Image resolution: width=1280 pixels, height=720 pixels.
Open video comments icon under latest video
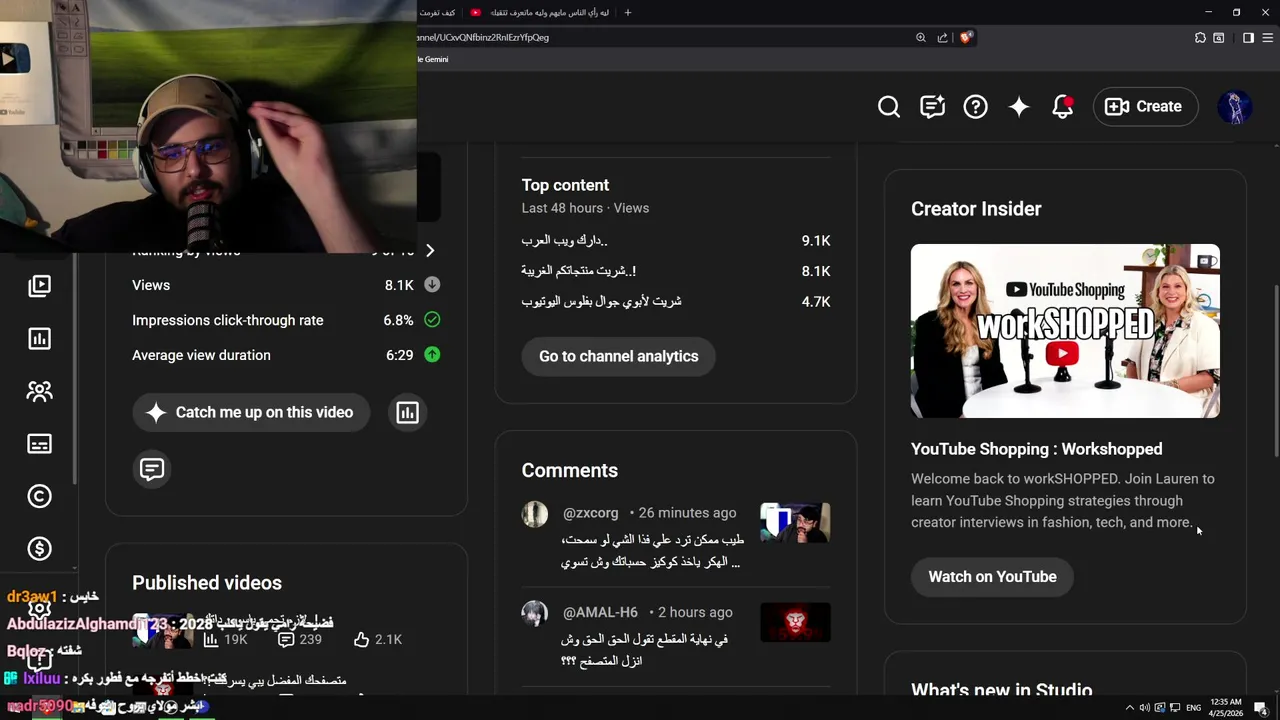tap(152, 469)
